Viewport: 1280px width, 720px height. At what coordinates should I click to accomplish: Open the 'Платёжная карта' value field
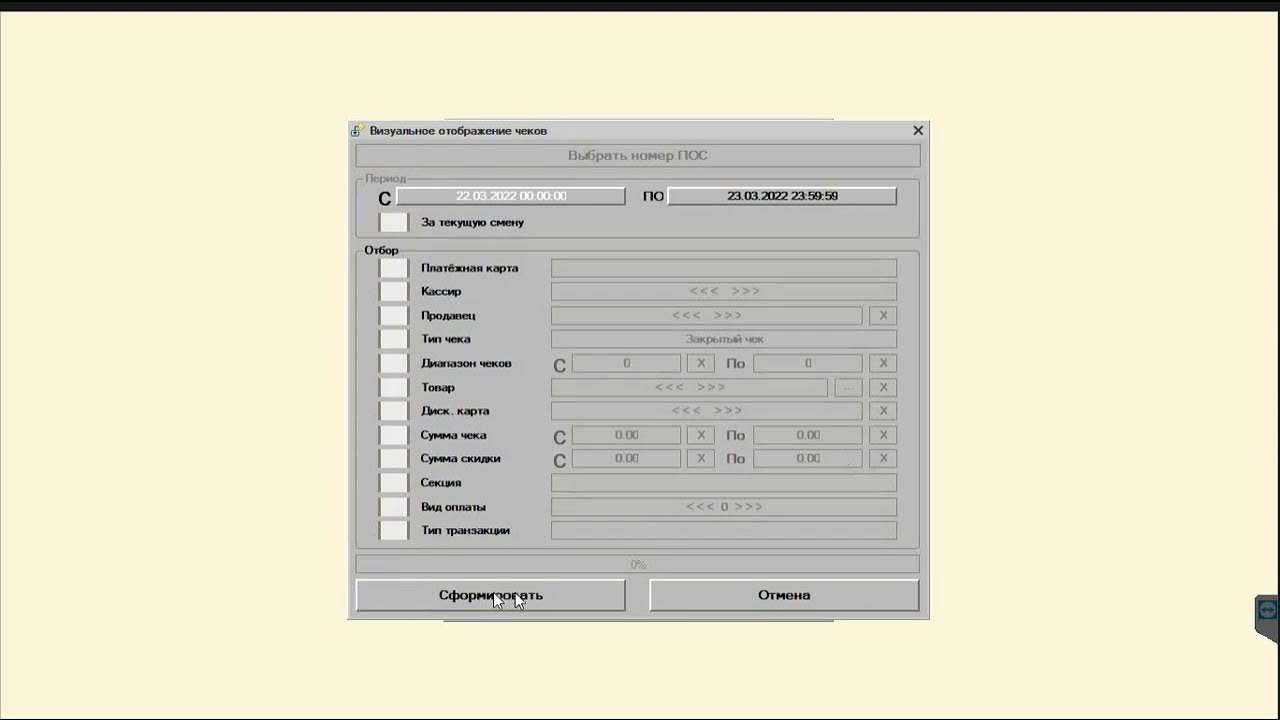click(x=724, y=268)
